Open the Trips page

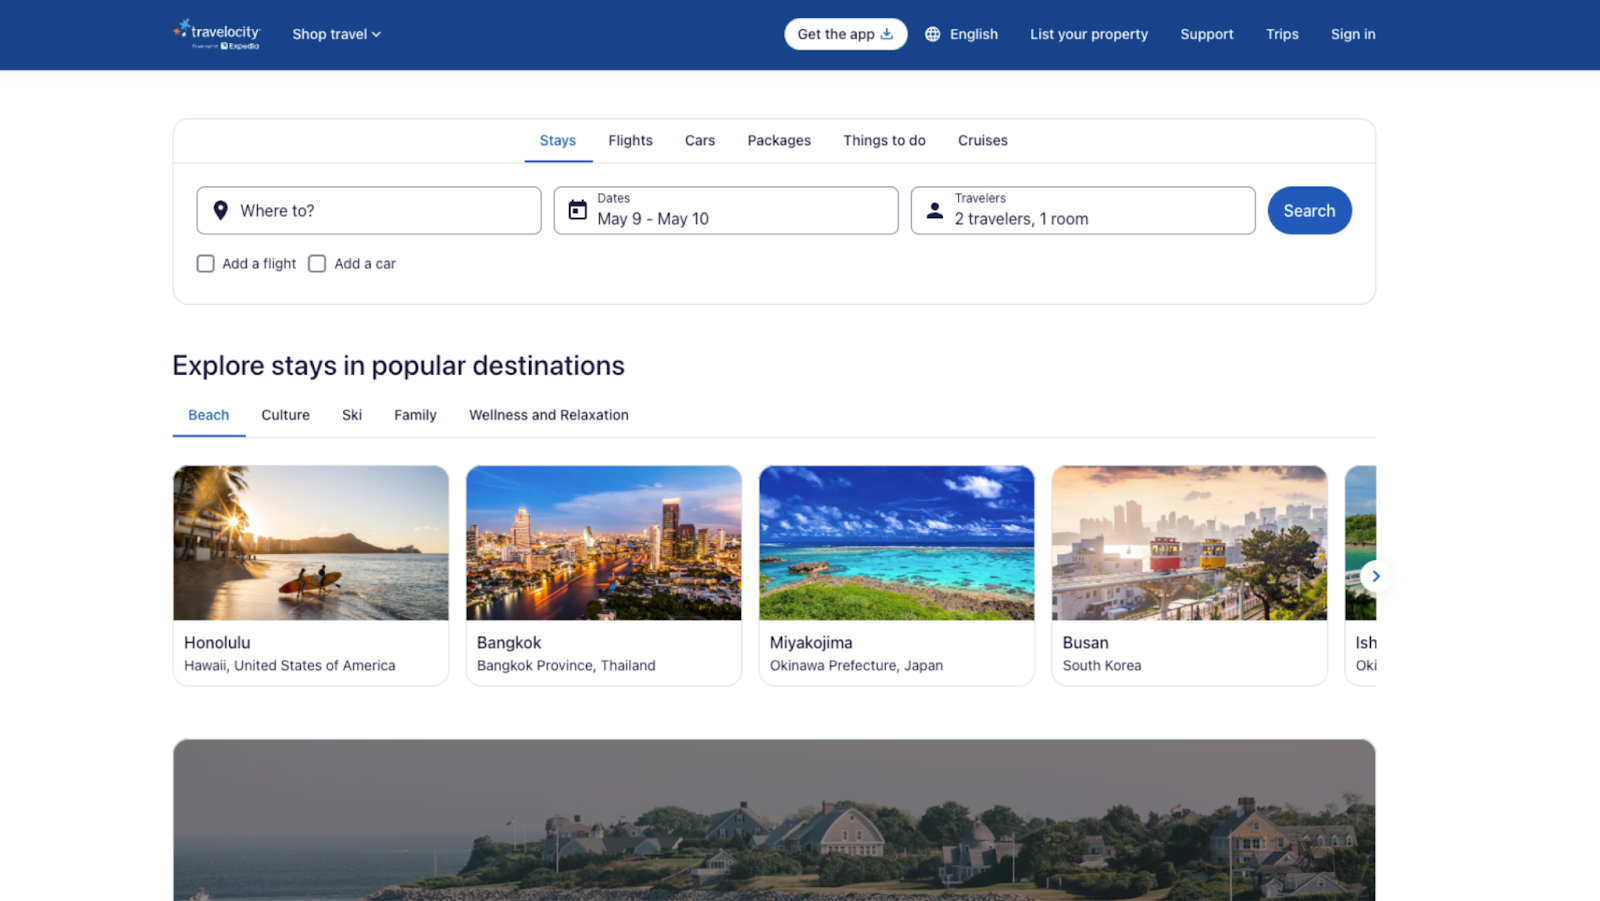pyautogui.click(x=1282, y=34)
